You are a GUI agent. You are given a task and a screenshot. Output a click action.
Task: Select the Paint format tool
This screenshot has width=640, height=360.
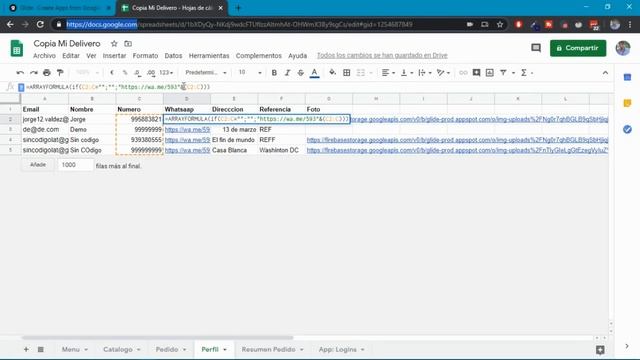60,73
